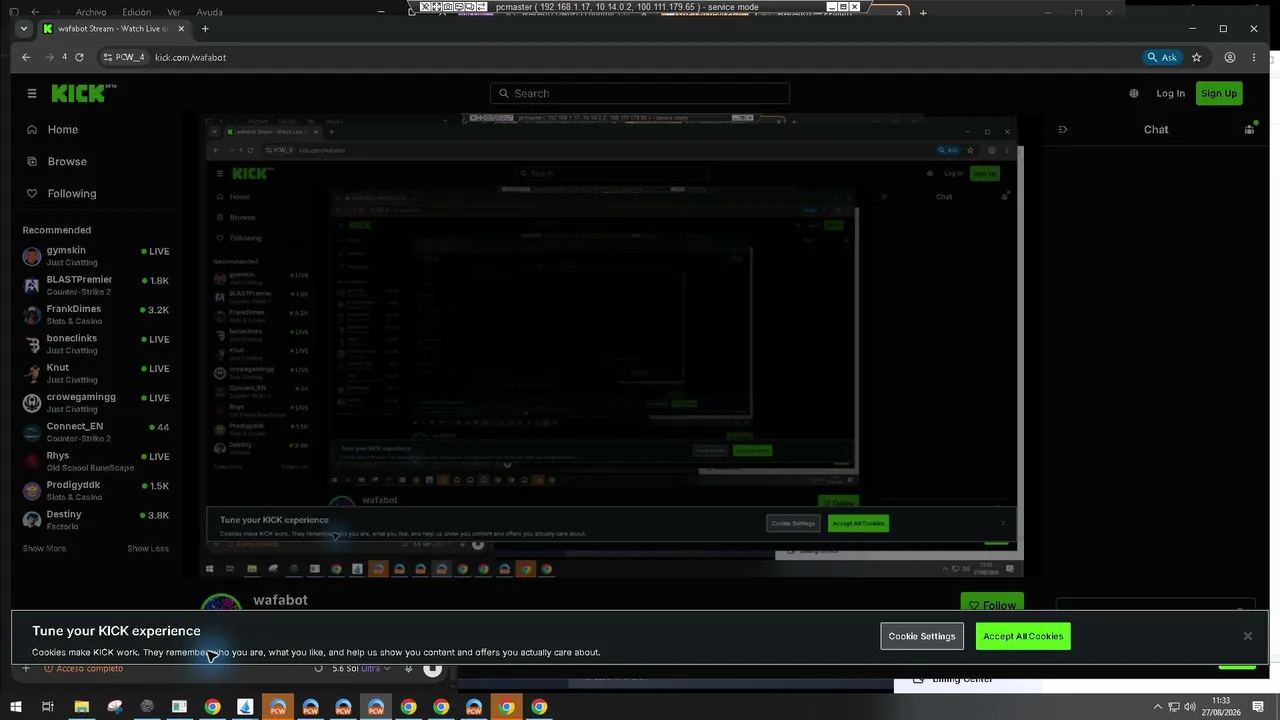This screenshot has height=720, width=1280.
Task: Click the green Sign Up button
Action: click(1219, 93)
